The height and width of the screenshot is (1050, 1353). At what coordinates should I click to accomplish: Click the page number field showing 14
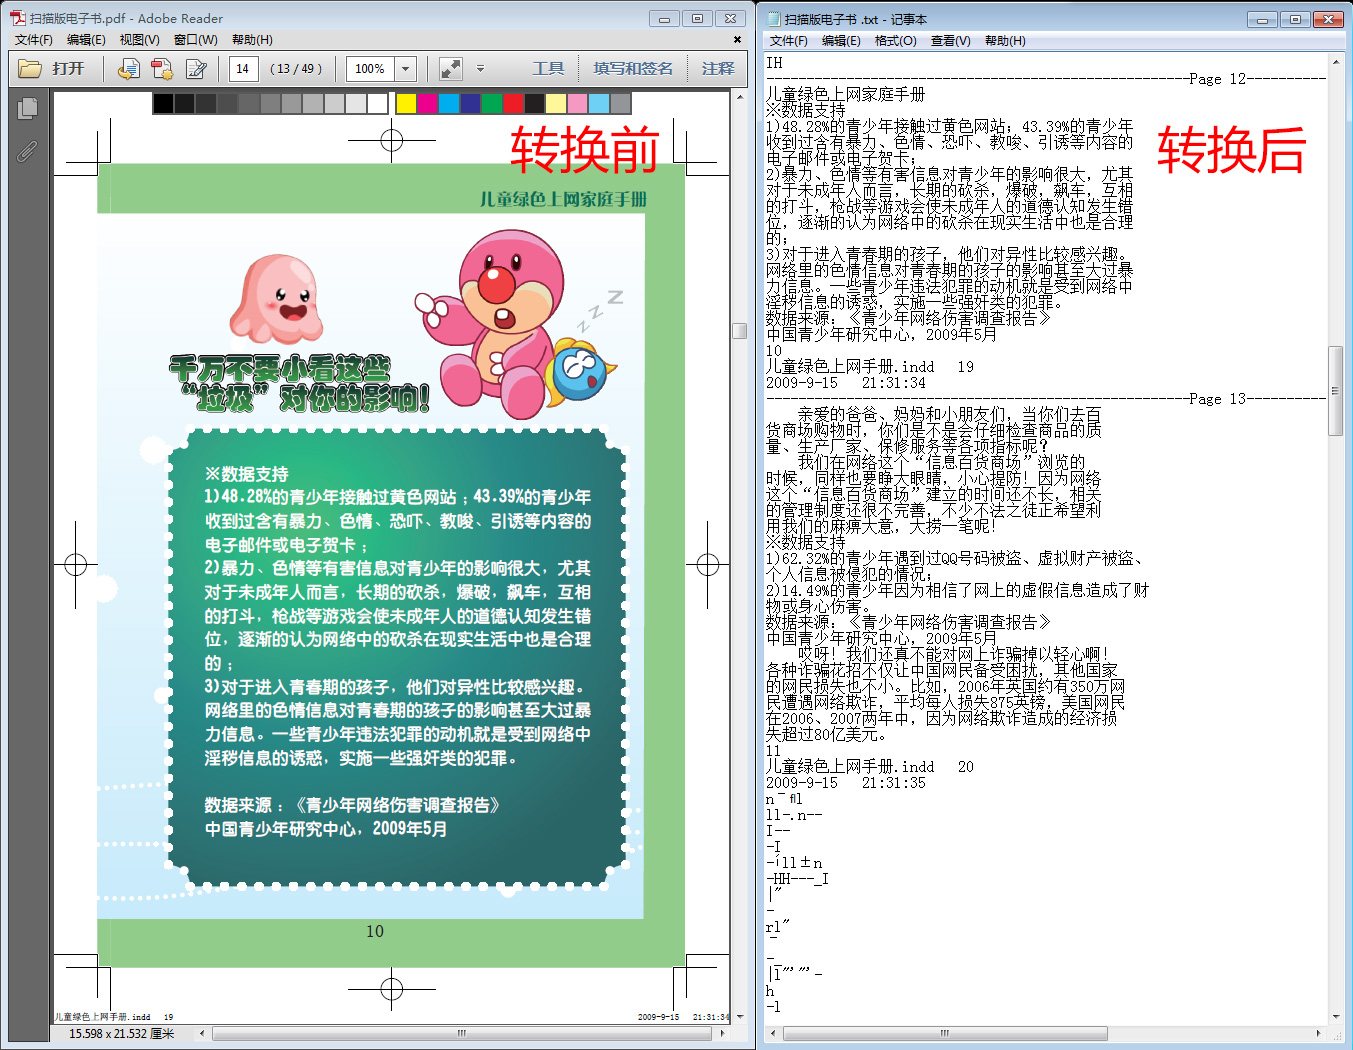pos(243,68)
